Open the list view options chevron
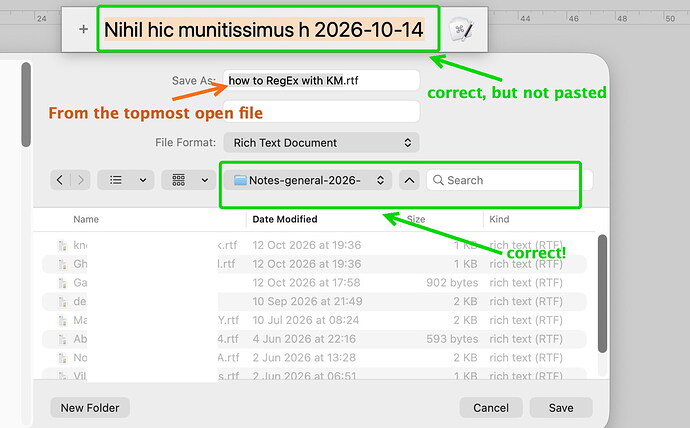The image size is (690, 428). [x=143, y=180]
